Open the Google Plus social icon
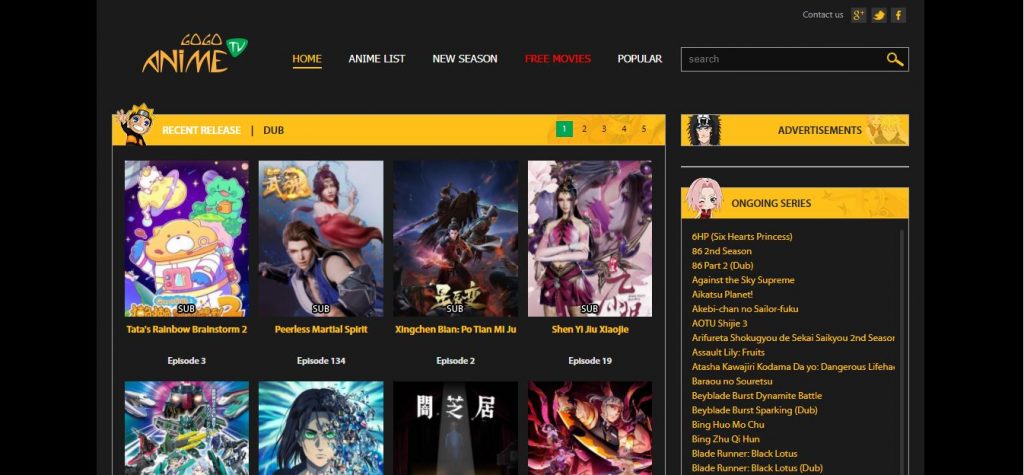Image resolution: width=1024 pixels, height=475 pixels. pos(859,15)
